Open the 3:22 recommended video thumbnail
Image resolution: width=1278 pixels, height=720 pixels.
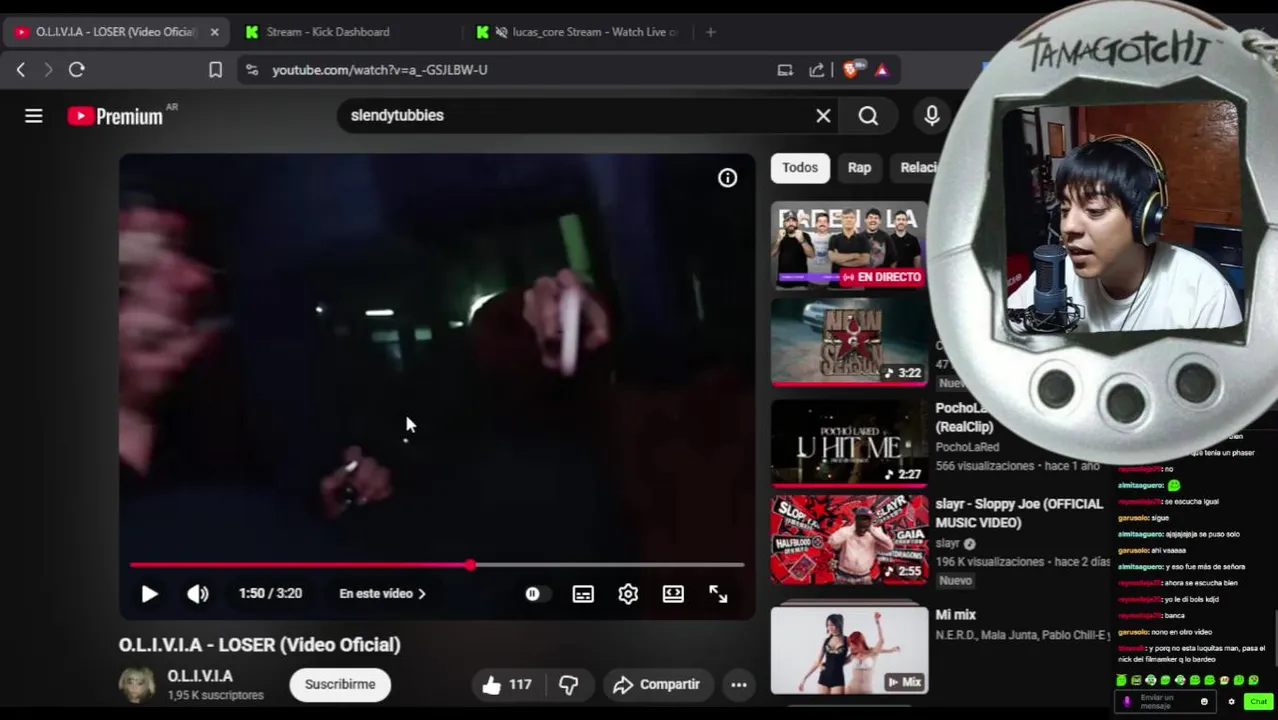tap(849, 342)
